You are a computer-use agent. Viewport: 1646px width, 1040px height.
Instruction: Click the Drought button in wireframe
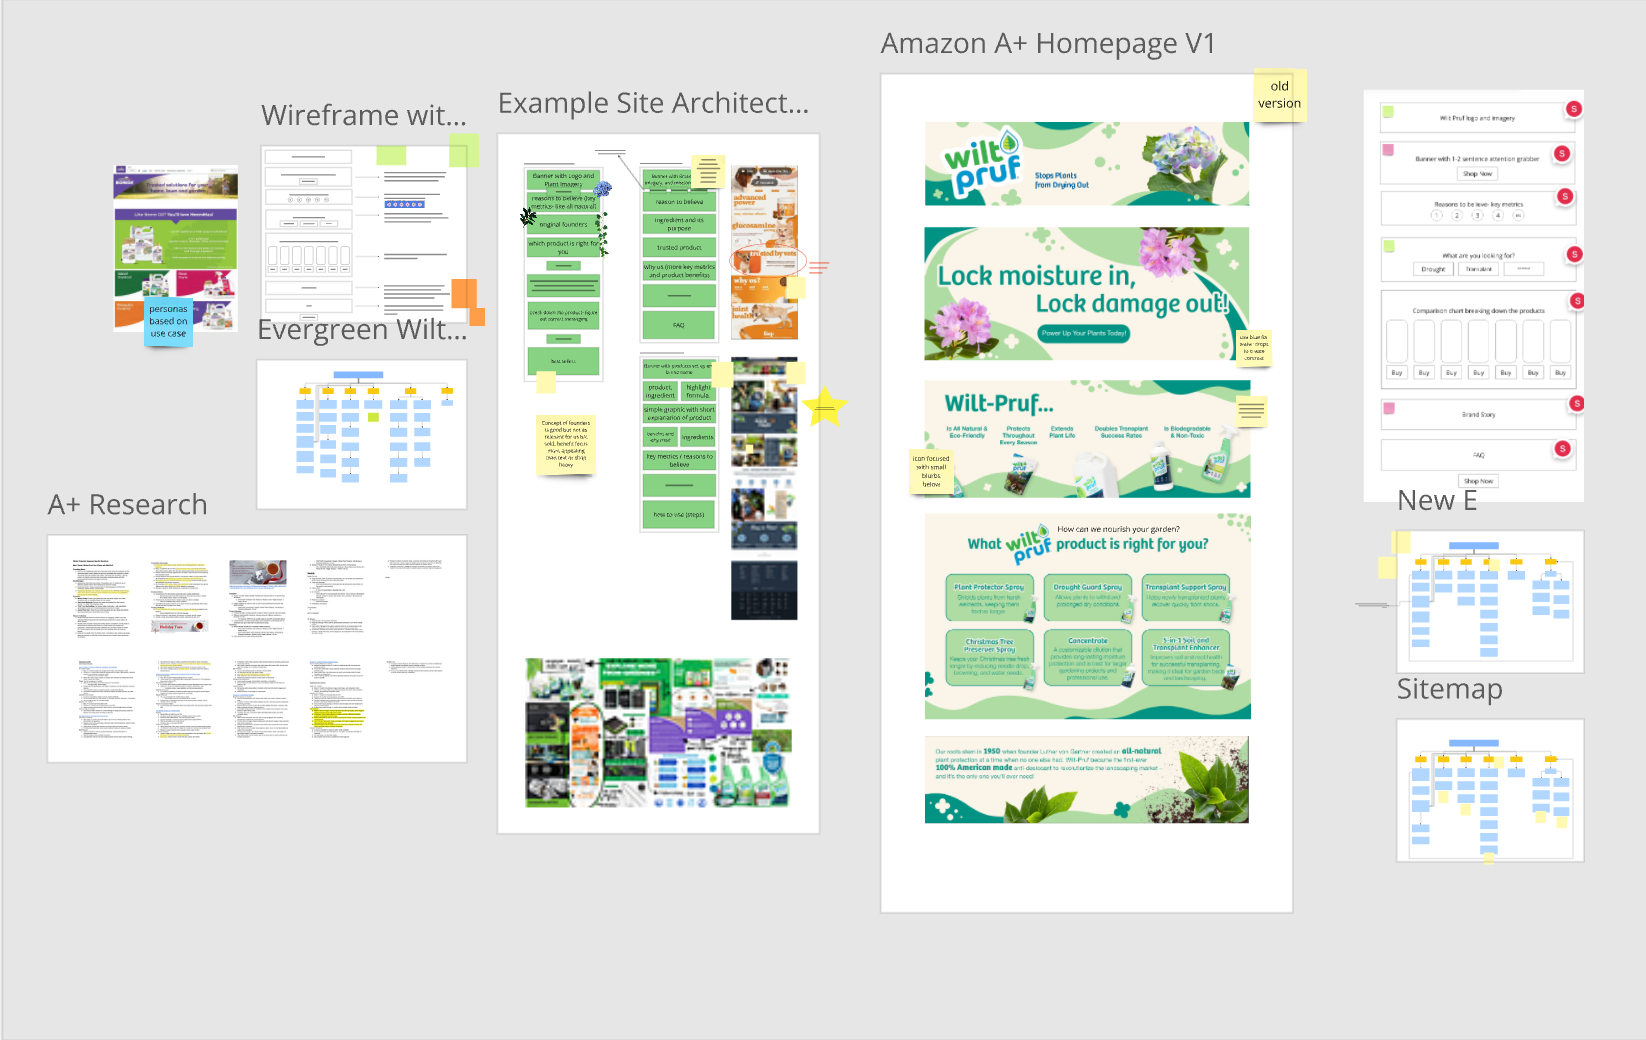click(1433, 269)
